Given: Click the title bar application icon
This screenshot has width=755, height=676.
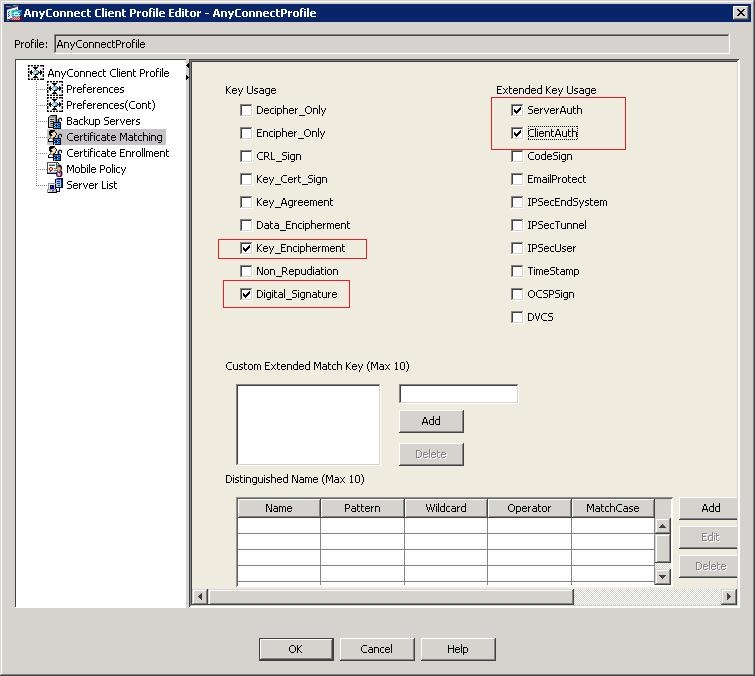Looking at the screenshot, I should [13, 13].
